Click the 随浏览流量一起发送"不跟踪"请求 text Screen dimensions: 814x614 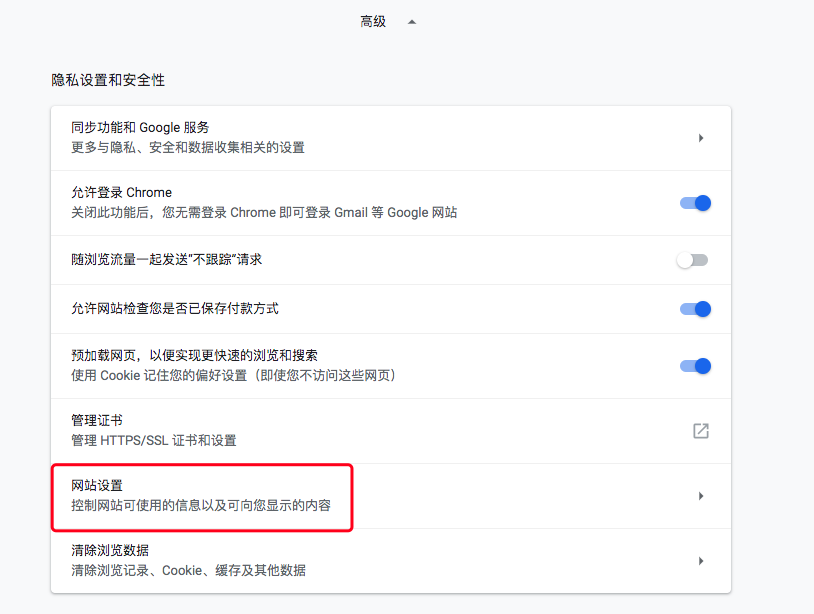(x=167, y=260)
